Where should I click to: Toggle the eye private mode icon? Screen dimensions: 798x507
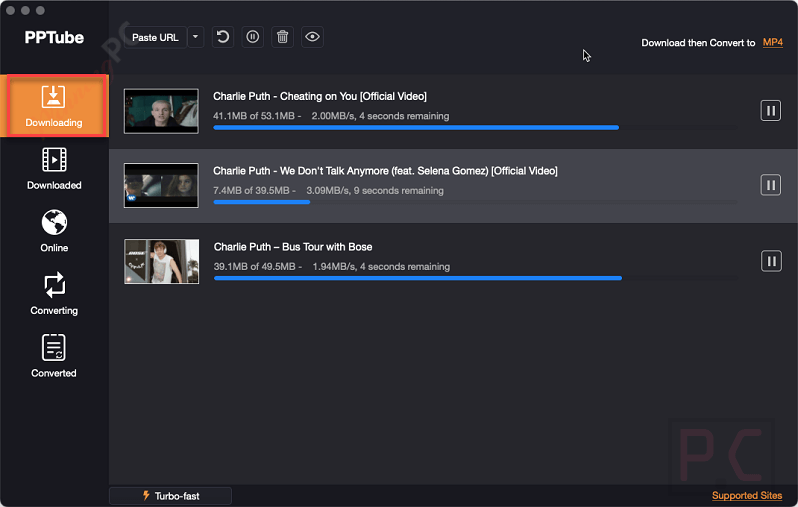coord(312,37)
